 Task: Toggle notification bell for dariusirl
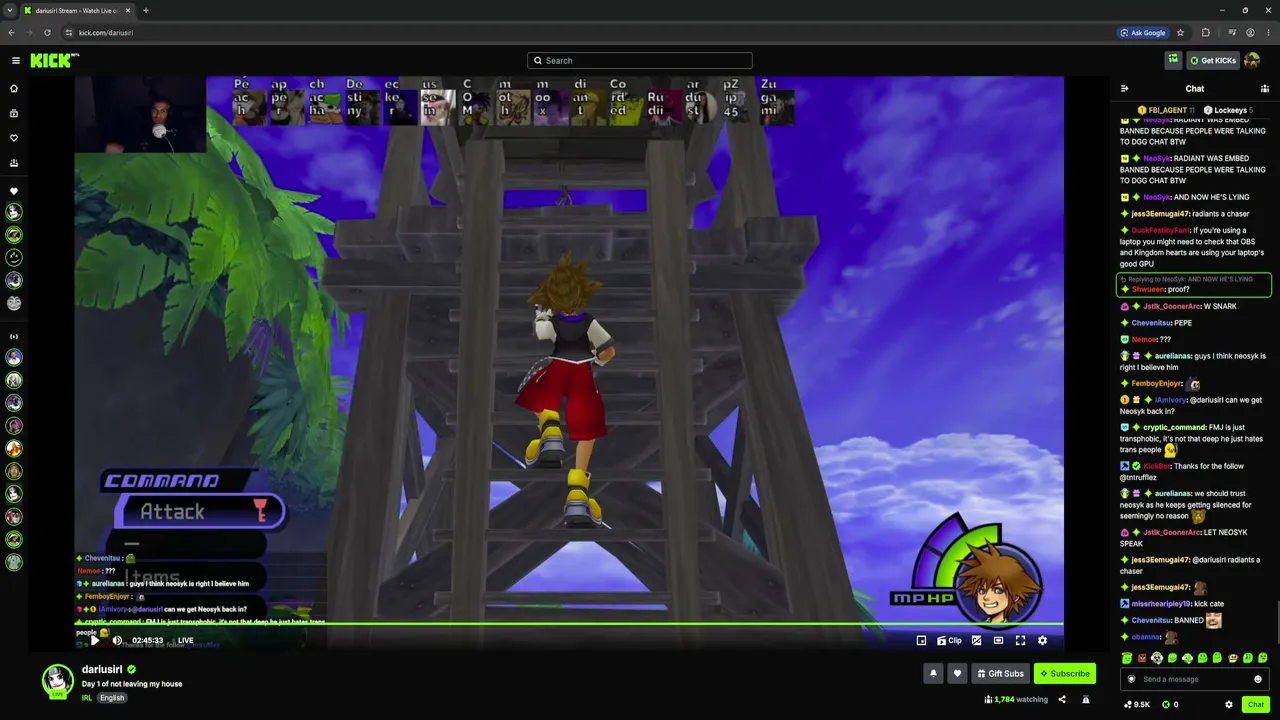point(933,674)
